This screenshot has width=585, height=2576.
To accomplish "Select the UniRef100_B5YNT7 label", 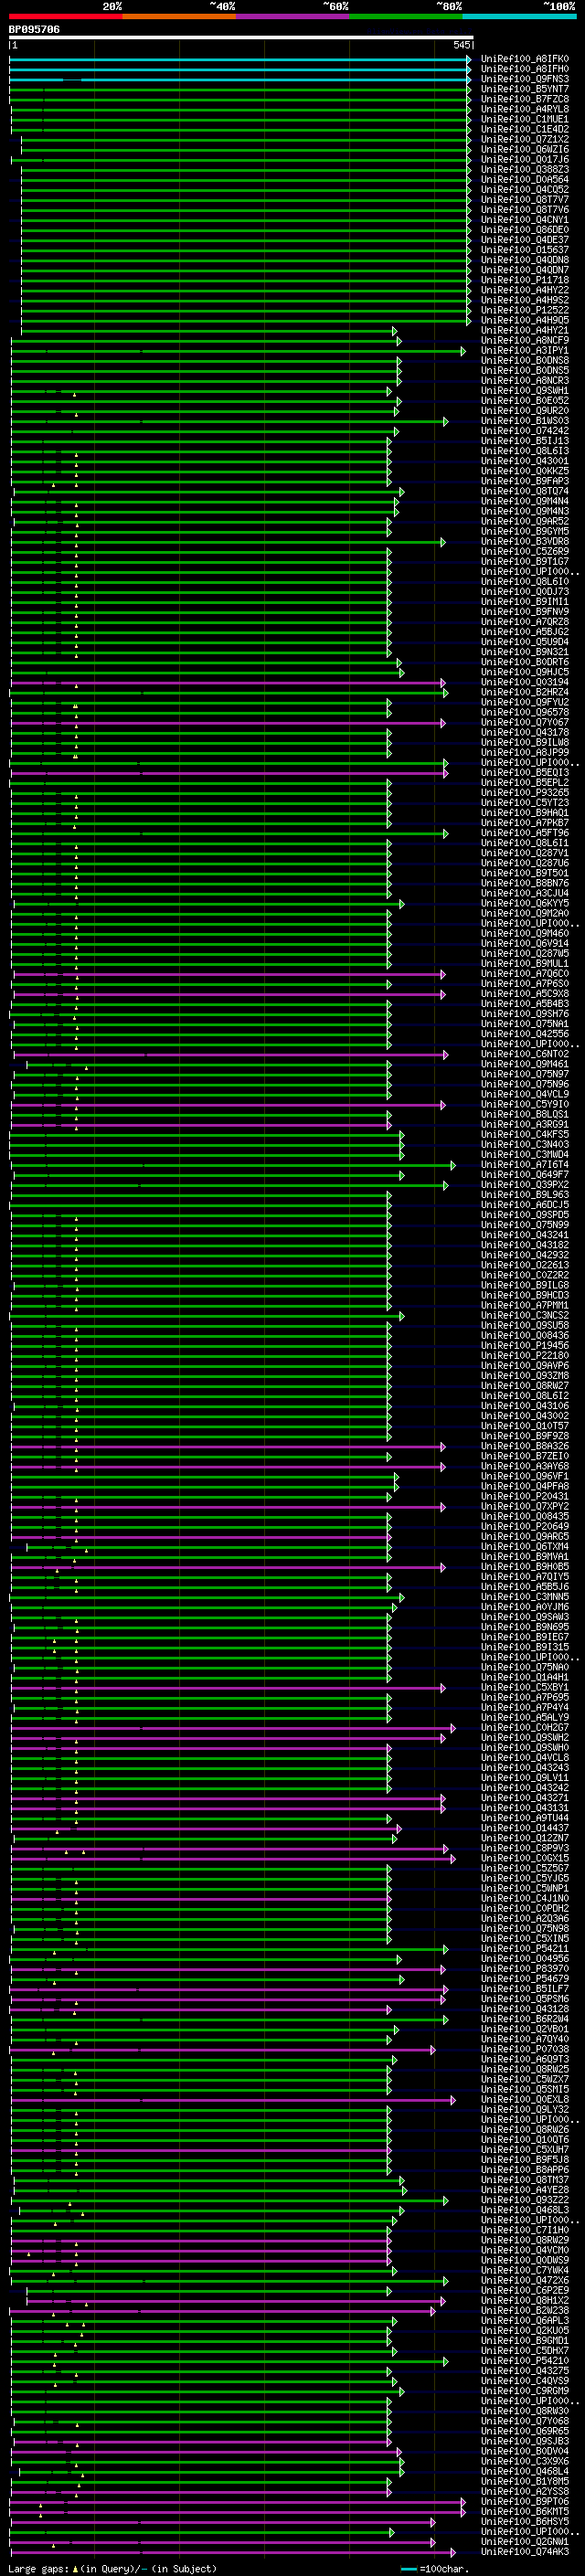I will [x=524, y=89].
